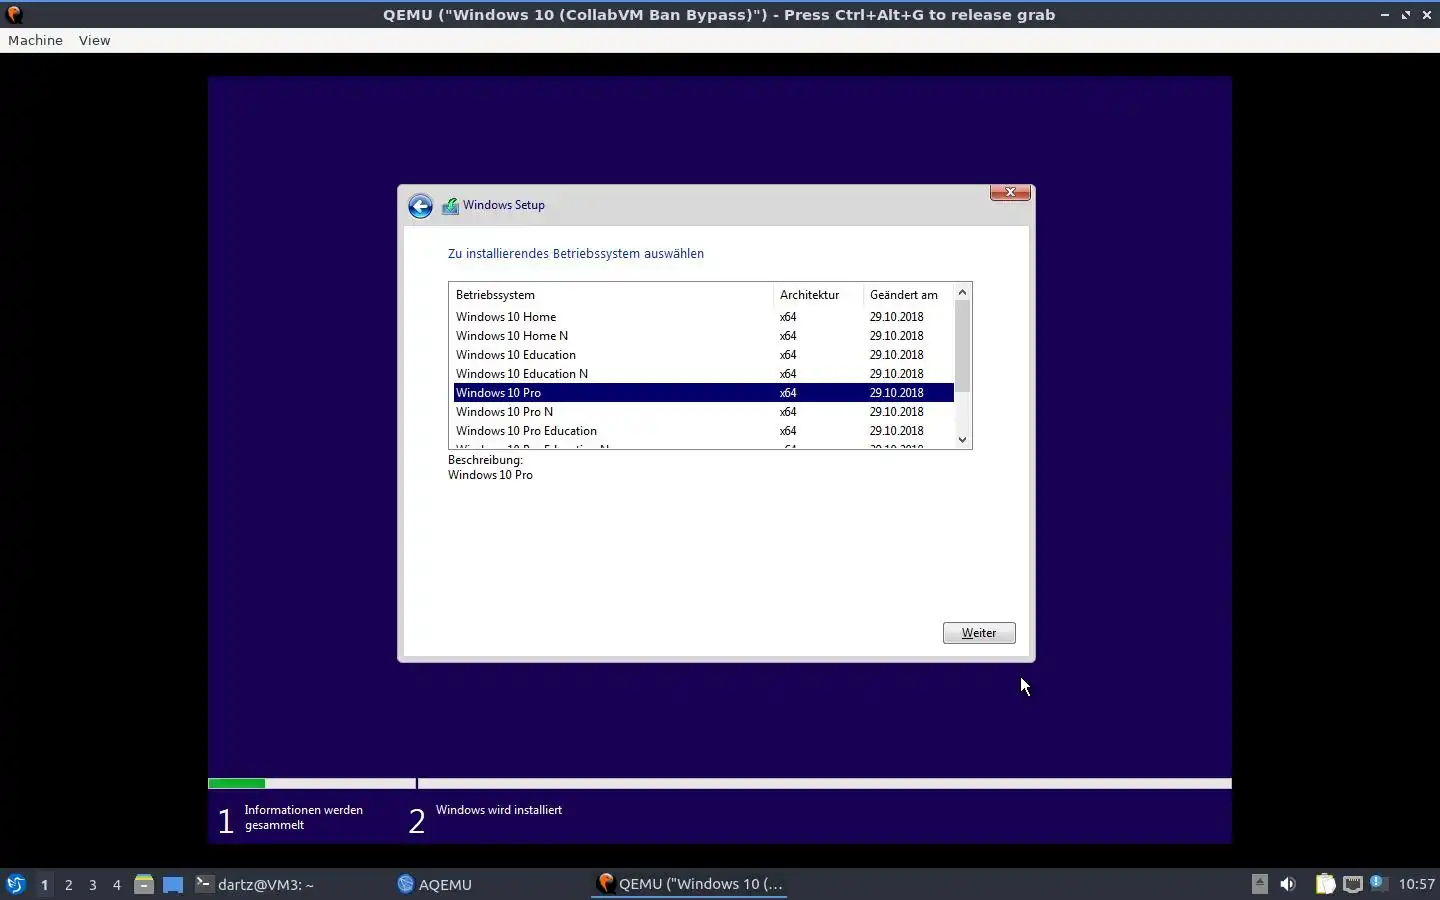Select Windows 10 Pro N row
Viewport: 1440px width, 900px height.
[703, 412]
